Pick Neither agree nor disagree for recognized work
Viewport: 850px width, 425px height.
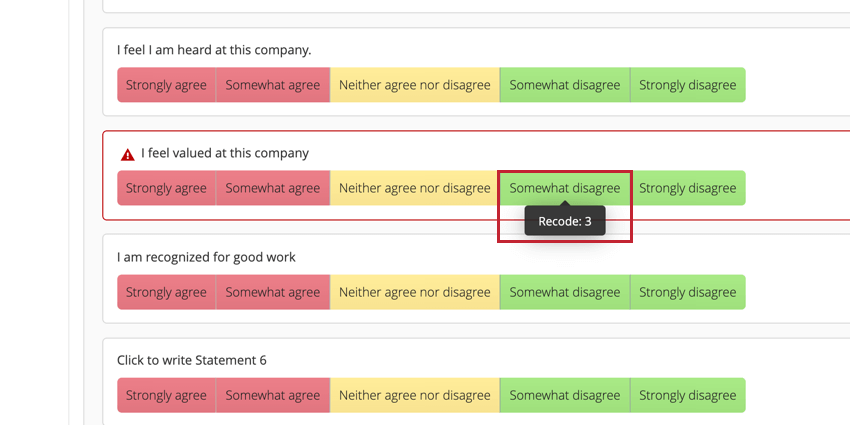pyautogui.click(x=415, y=292)
